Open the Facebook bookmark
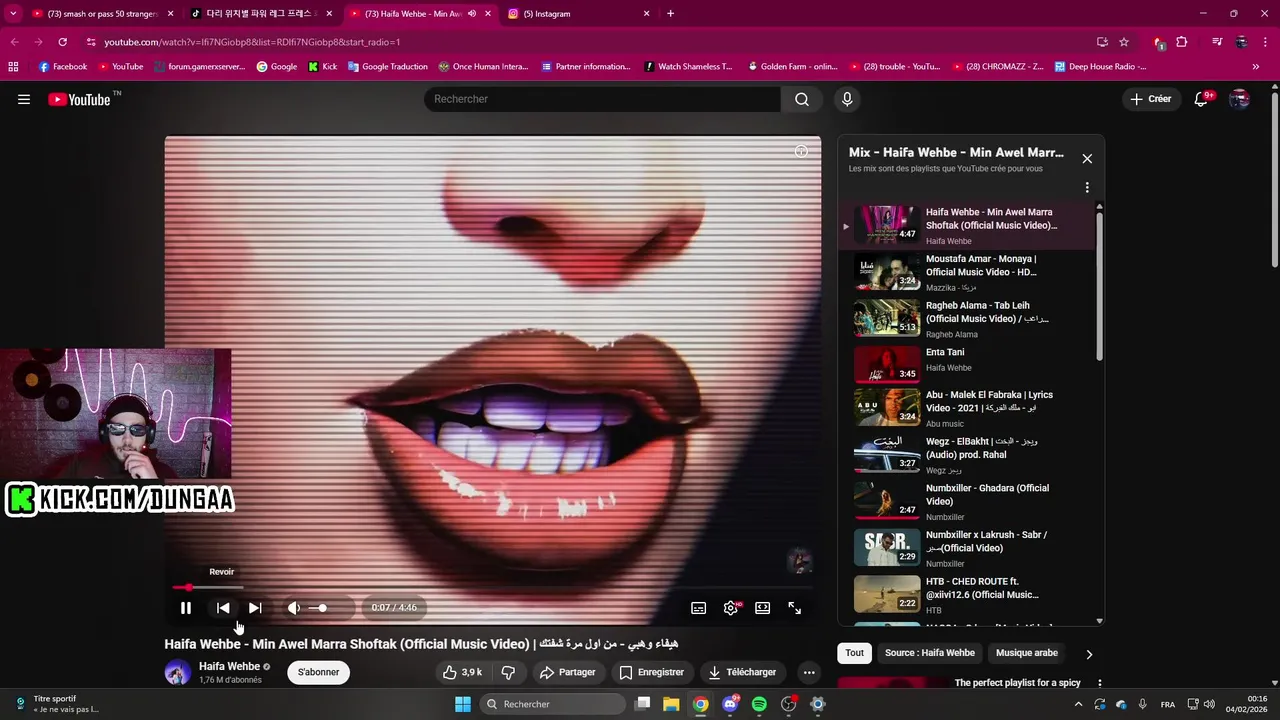This screenshot has width=1280, height=720. tap(63, 67)
